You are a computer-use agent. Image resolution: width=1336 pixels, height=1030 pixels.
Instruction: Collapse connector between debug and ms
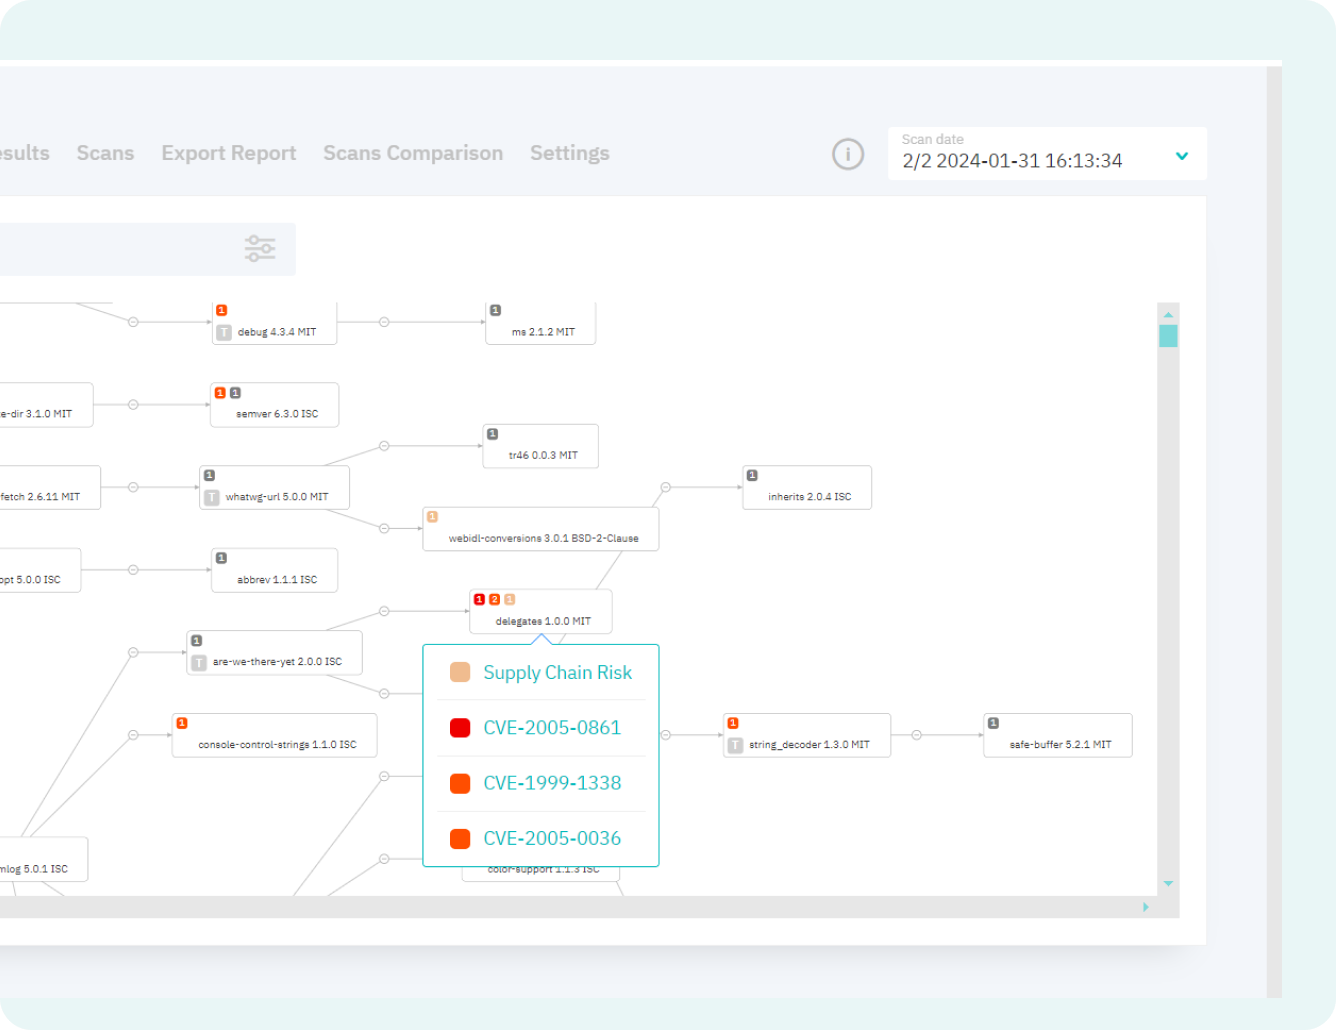point(384,322)
